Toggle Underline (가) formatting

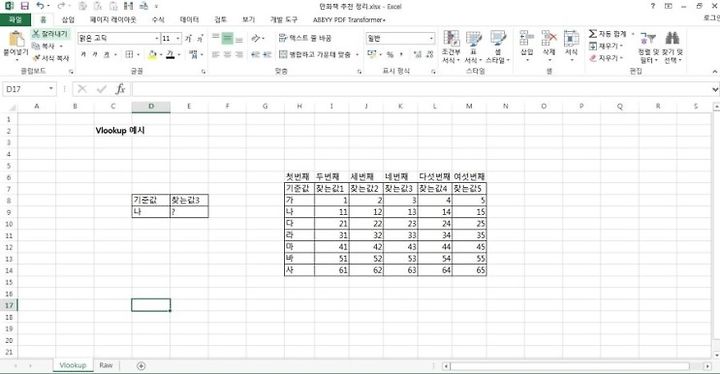[x=106, y=55]
